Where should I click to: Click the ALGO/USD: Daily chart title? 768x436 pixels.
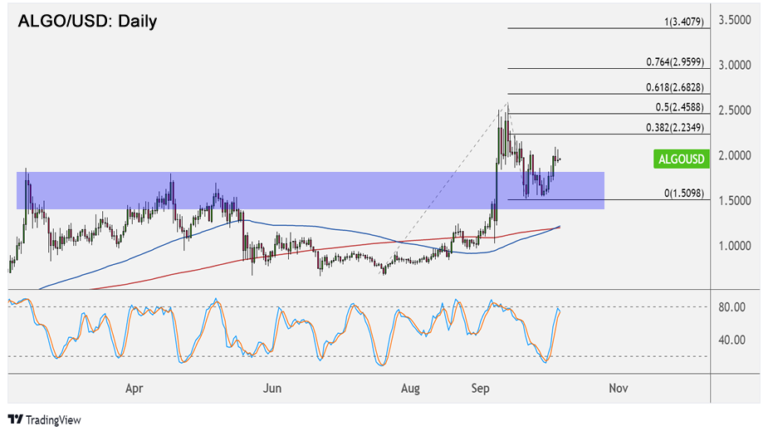[87, 21]
